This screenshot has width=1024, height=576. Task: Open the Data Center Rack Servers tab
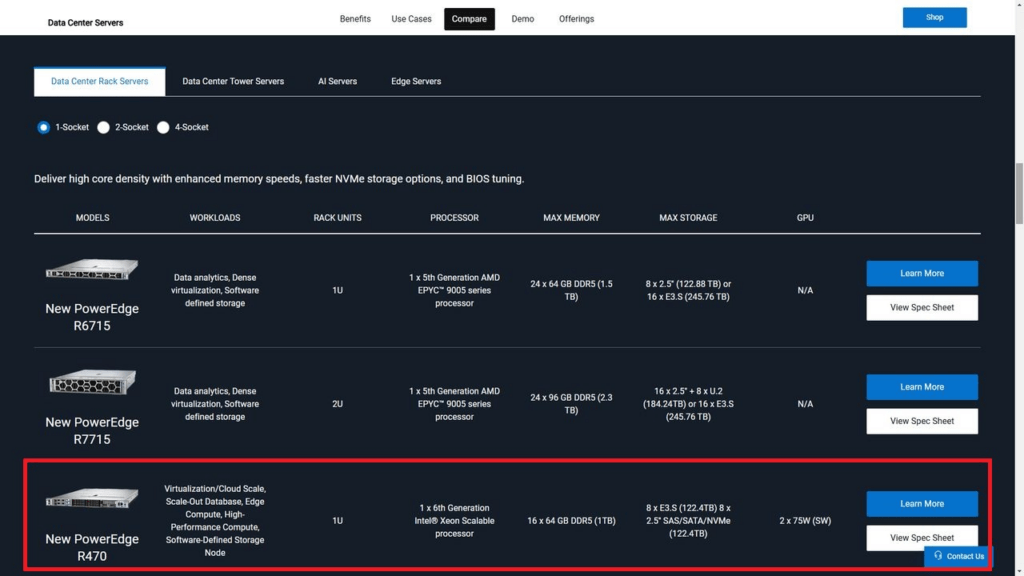pyautogui.click(x=99, y=82)
